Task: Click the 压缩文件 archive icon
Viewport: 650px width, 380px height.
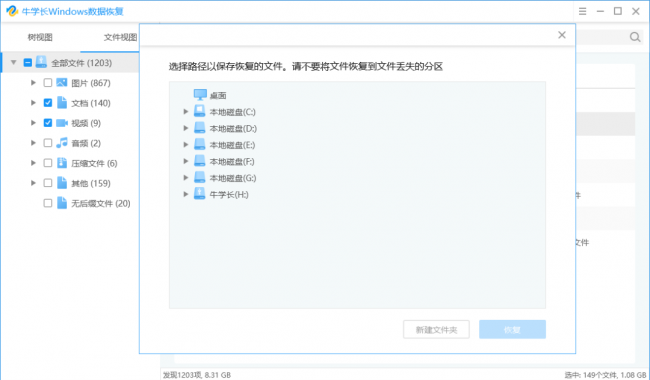Action: click(x=62, y=163)
